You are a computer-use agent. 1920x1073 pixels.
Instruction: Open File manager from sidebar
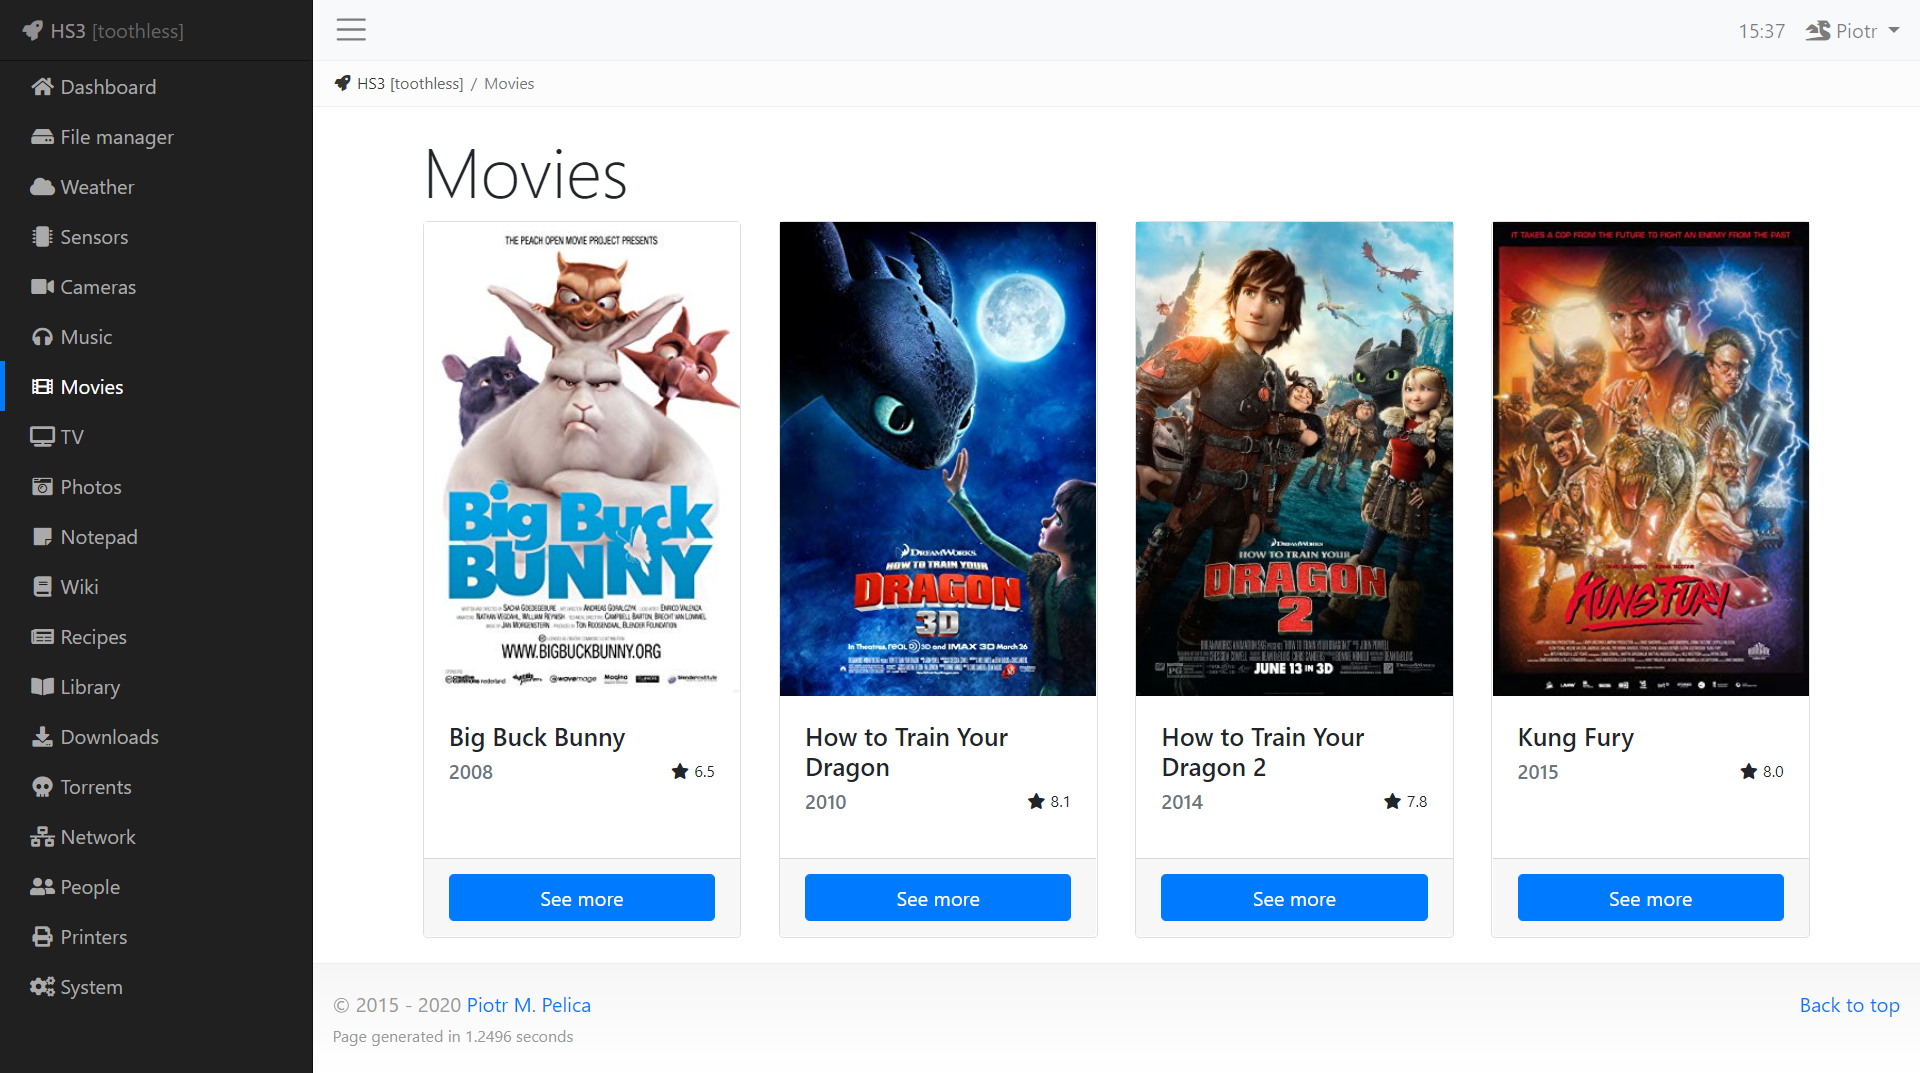(x=116, y=137)
